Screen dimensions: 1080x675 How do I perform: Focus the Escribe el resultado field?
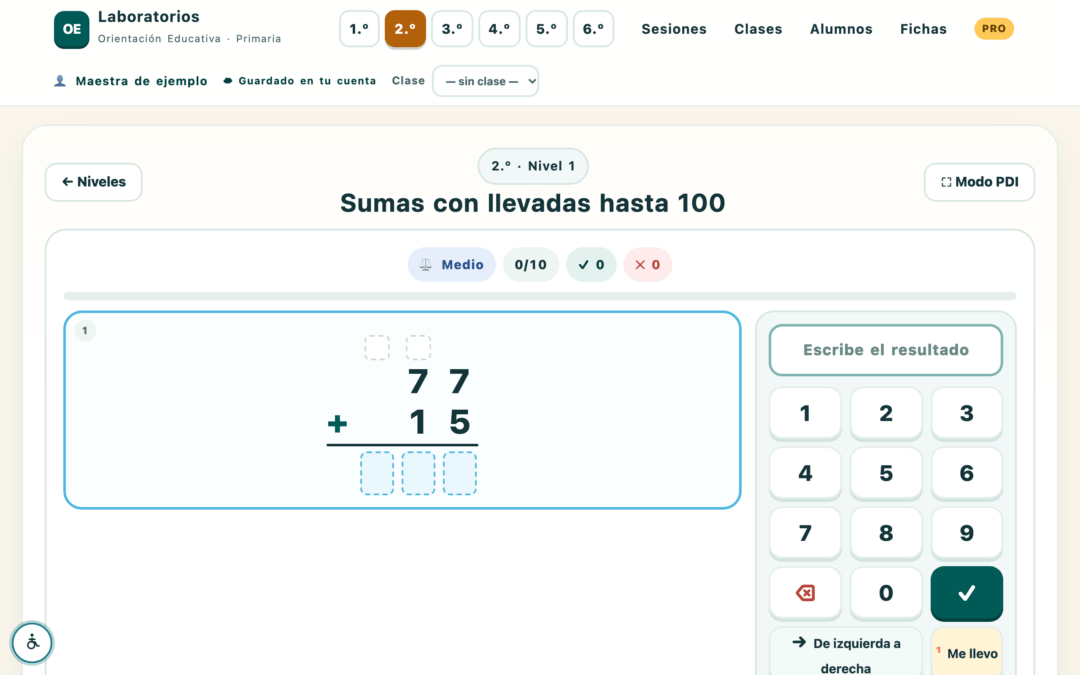886,350
